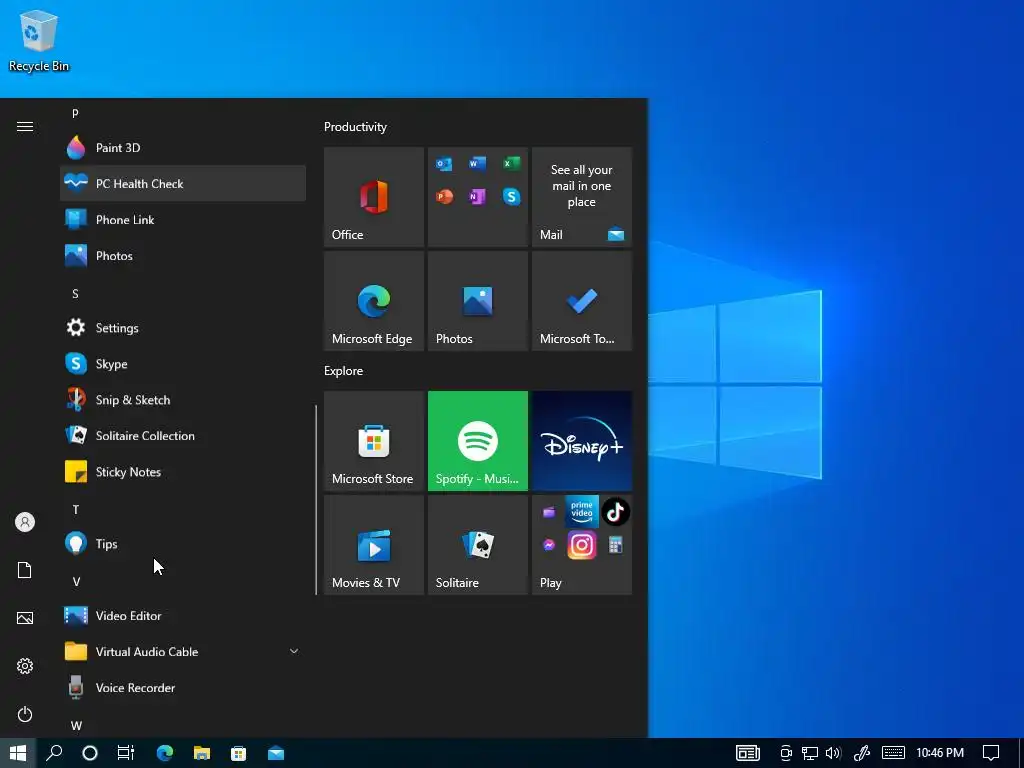The height and width of the screenshot is (768, 1024).
Task: Open Excel icon in Office group tile
Action: pos(511,163)
